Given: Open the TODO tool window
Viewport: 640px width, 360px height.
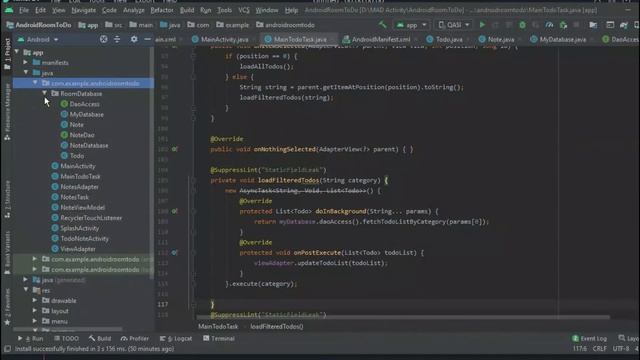Looking at the screenshot, I should pos(67,338).
